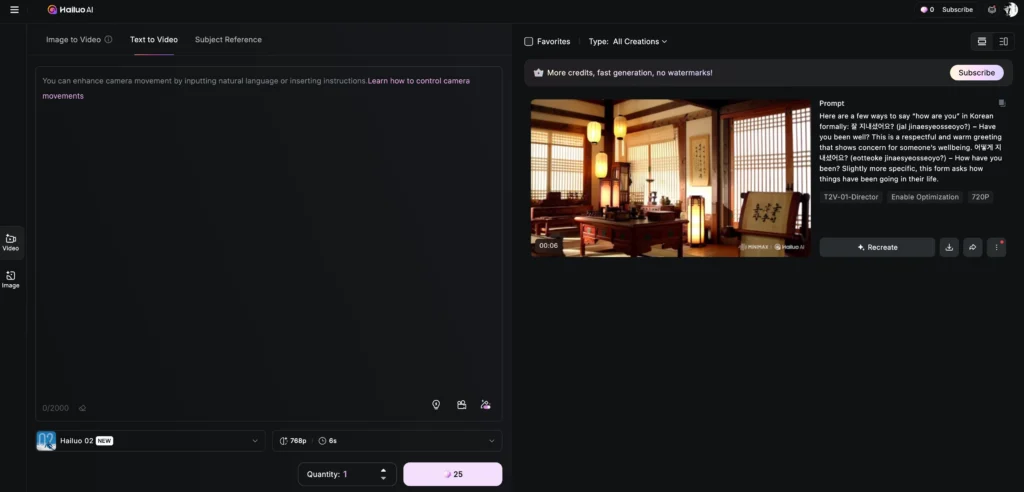The image size is (1024, 492).
Task: Click the Subscribe button in the promo banner
Action: click(x=976, y=73)
